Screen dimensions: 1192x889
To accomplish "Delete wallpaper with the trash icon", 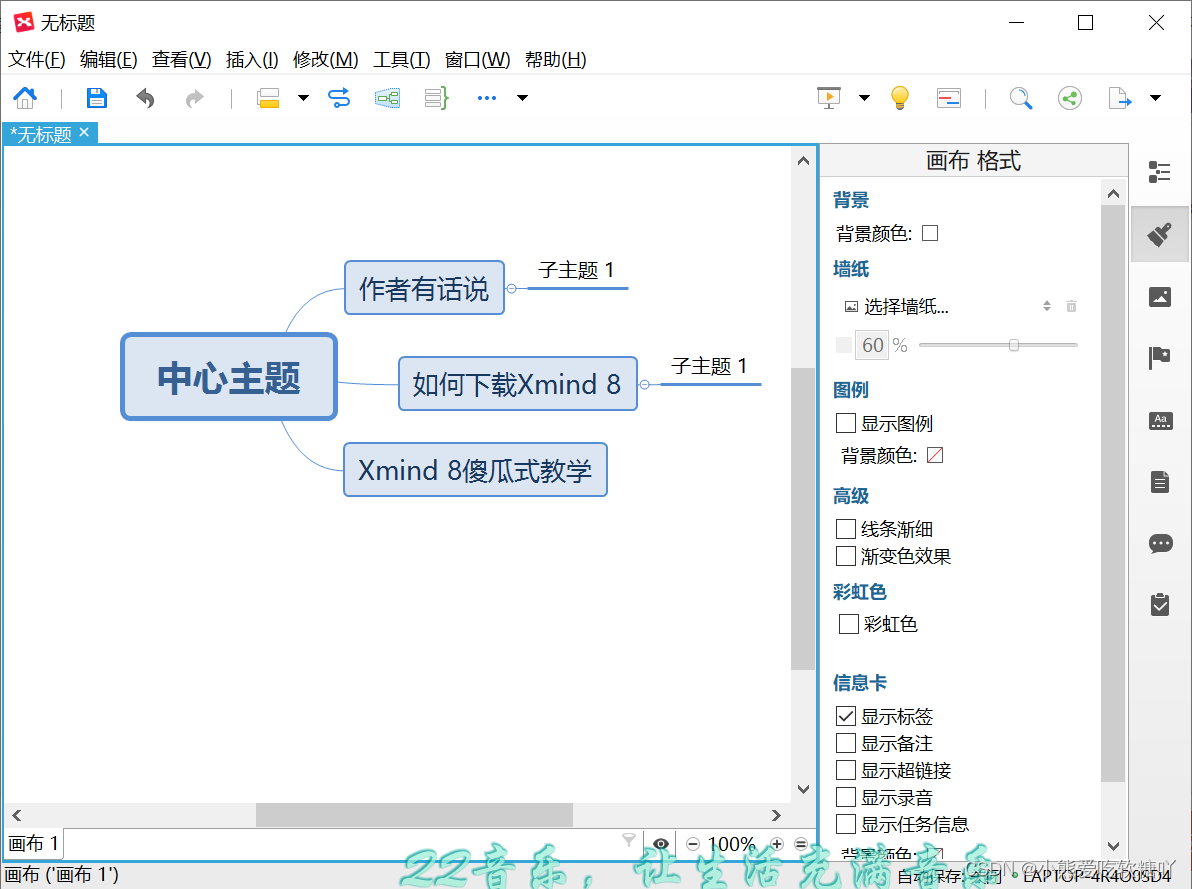I will pos(1071,306).
